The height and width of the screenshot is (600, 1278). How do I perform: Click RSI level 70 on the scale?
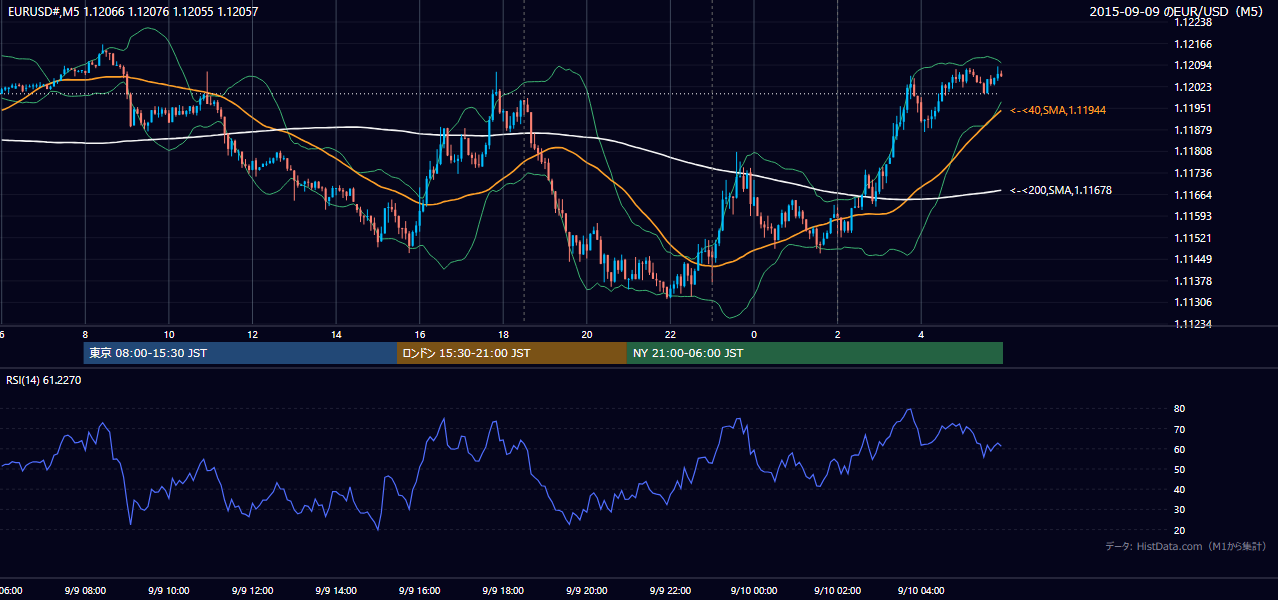tap(1180, 429)
